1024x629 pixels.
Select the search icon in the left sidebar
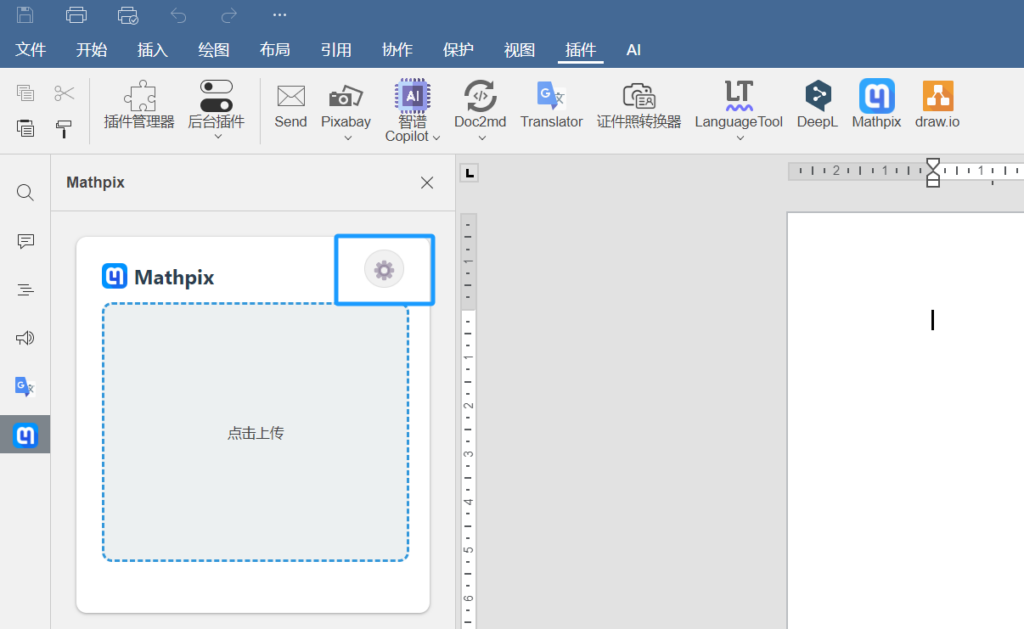(x=24, y=192)
